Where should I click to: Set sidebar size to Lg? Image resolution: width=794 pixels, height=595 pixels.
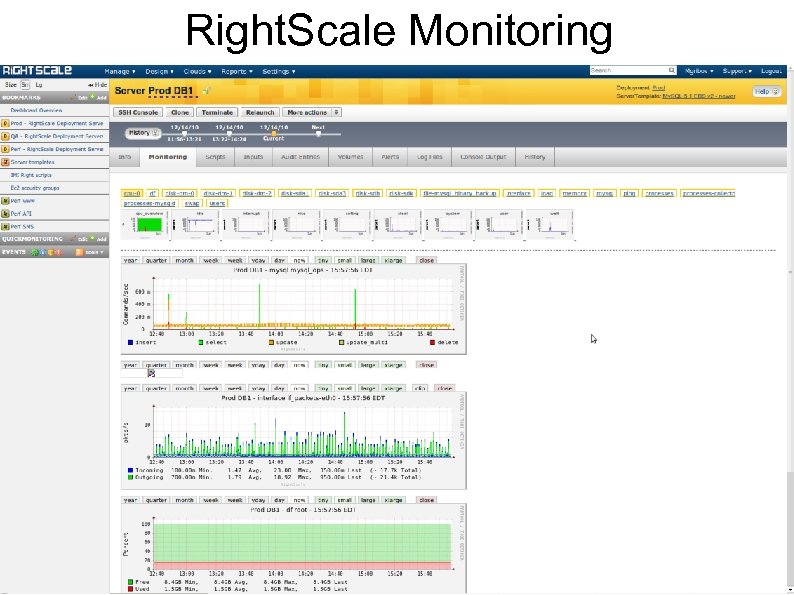coord(39,85)
